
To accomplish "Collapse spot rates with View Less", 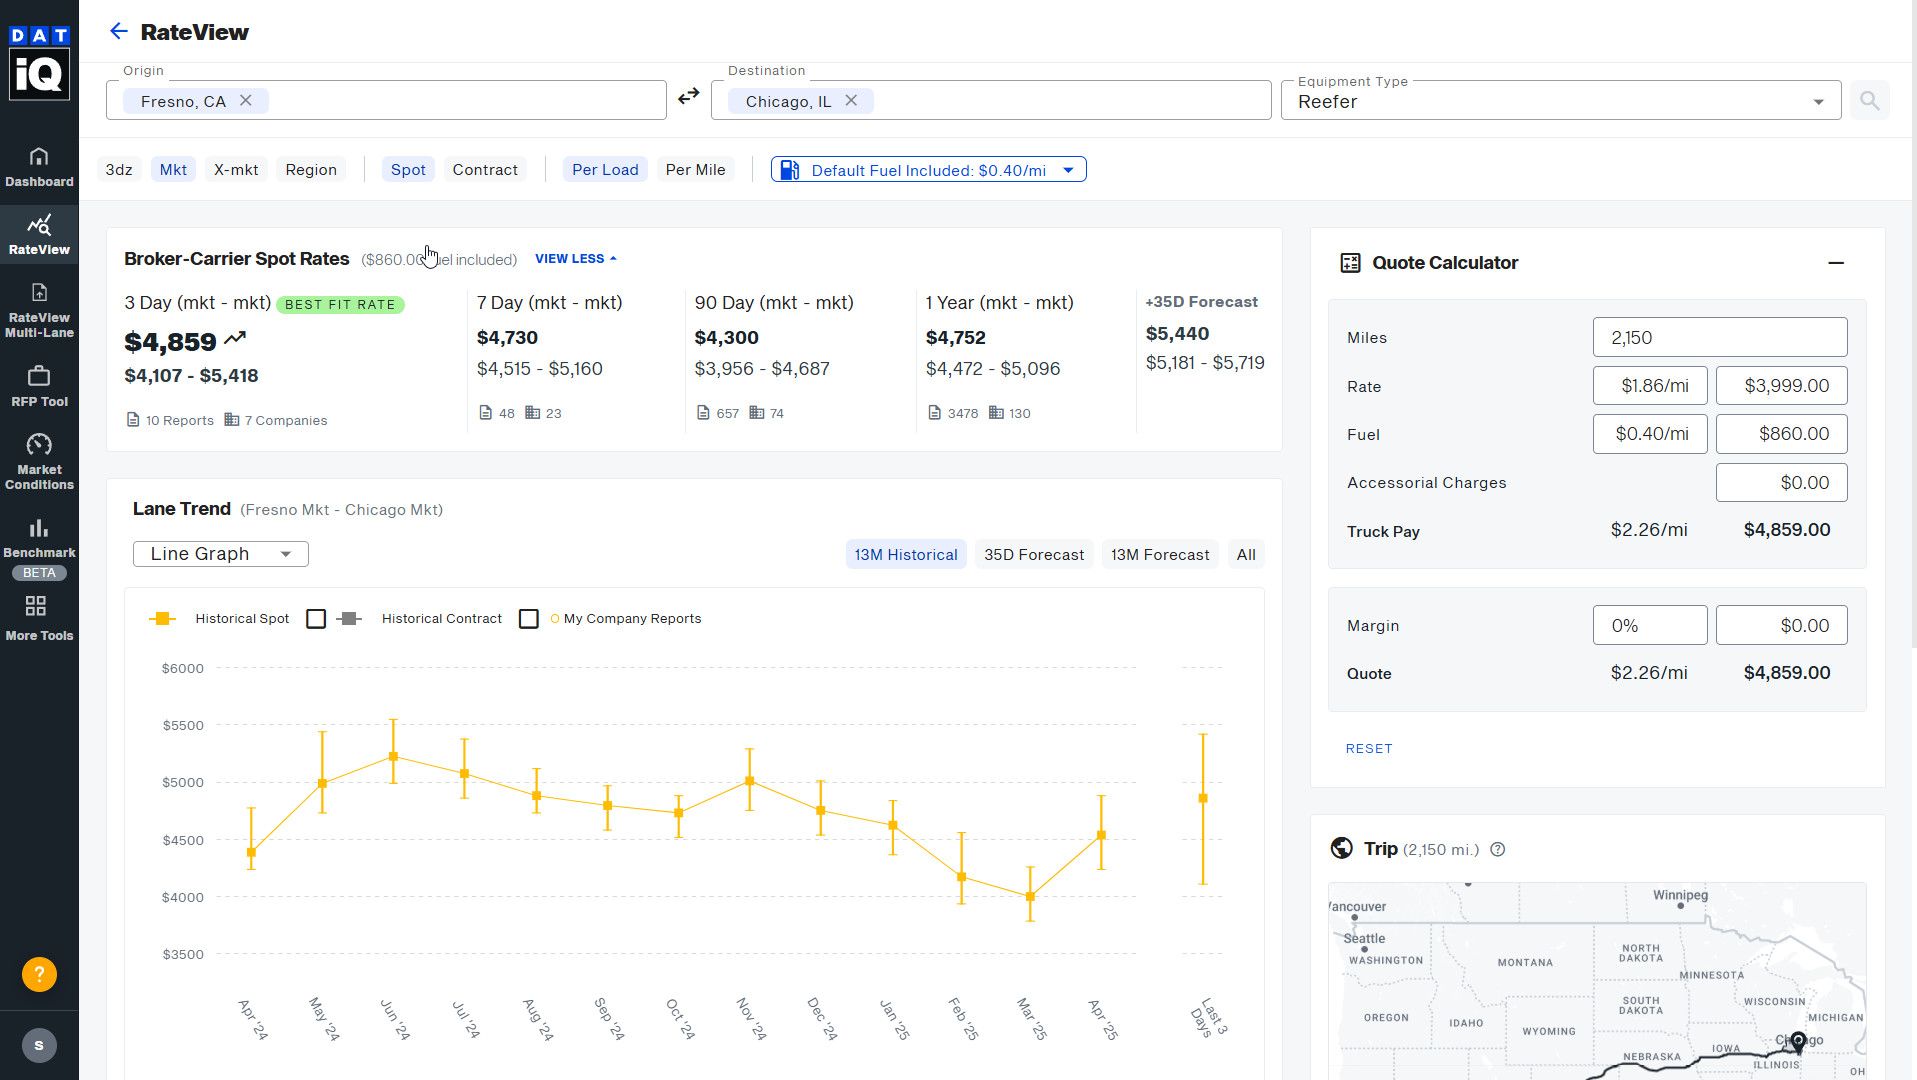I will (576, 259).
